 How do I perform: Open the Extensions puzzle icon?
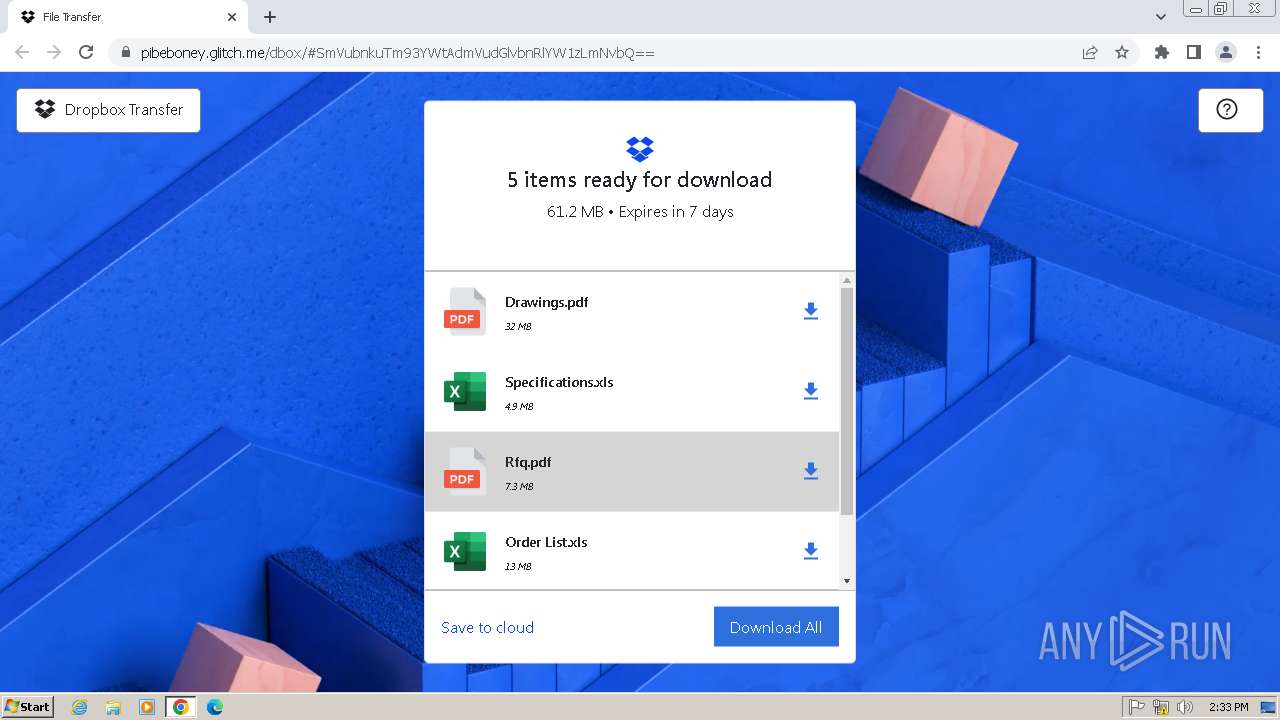coord(1161,52)
